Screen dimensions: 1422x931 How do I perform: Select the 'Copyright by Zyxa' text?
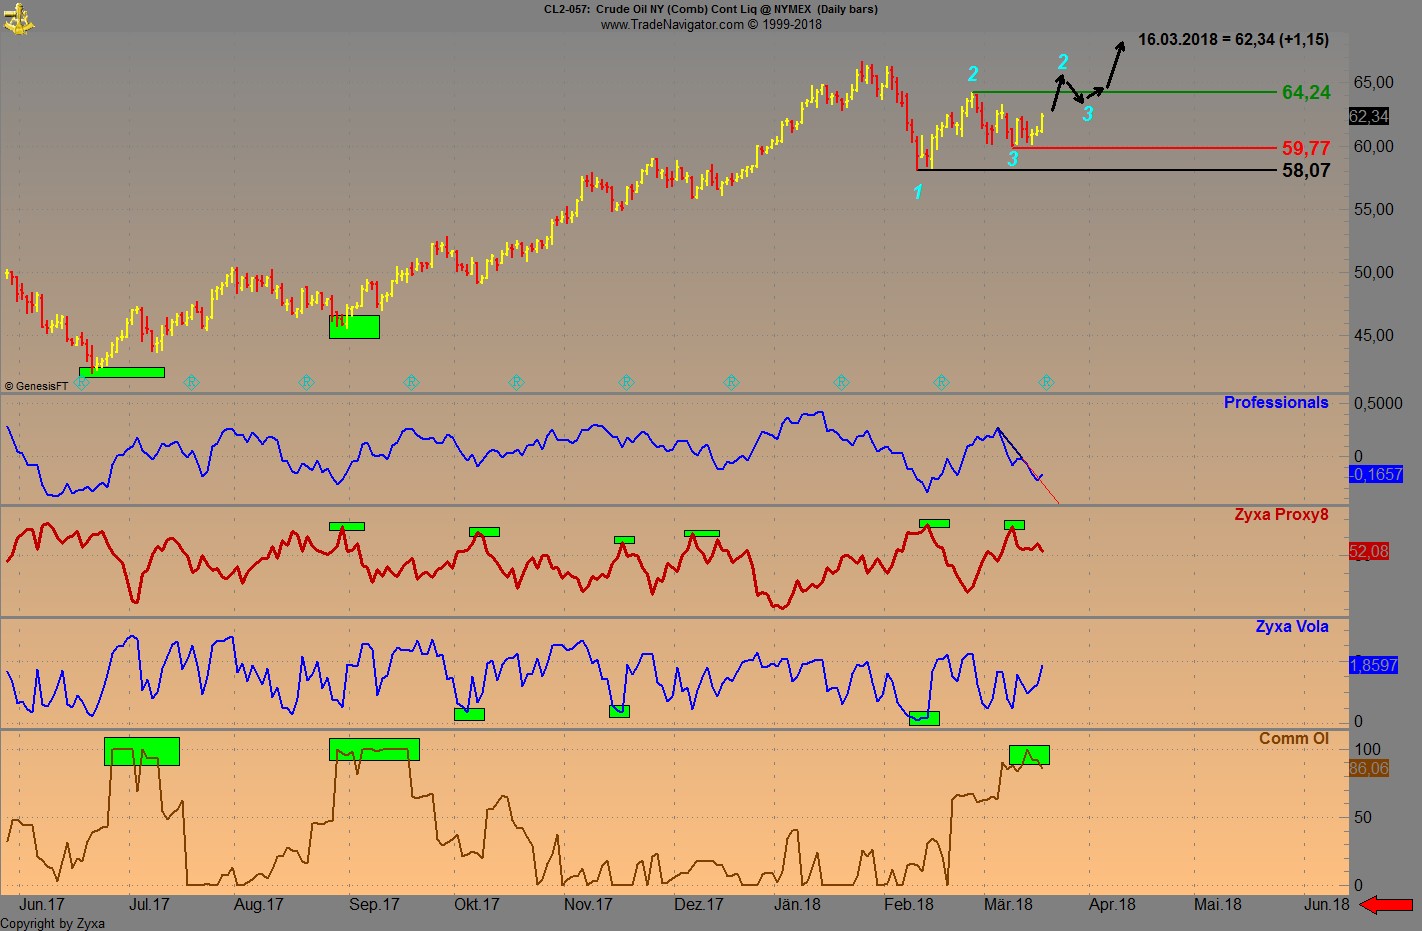tap(52, 923)
